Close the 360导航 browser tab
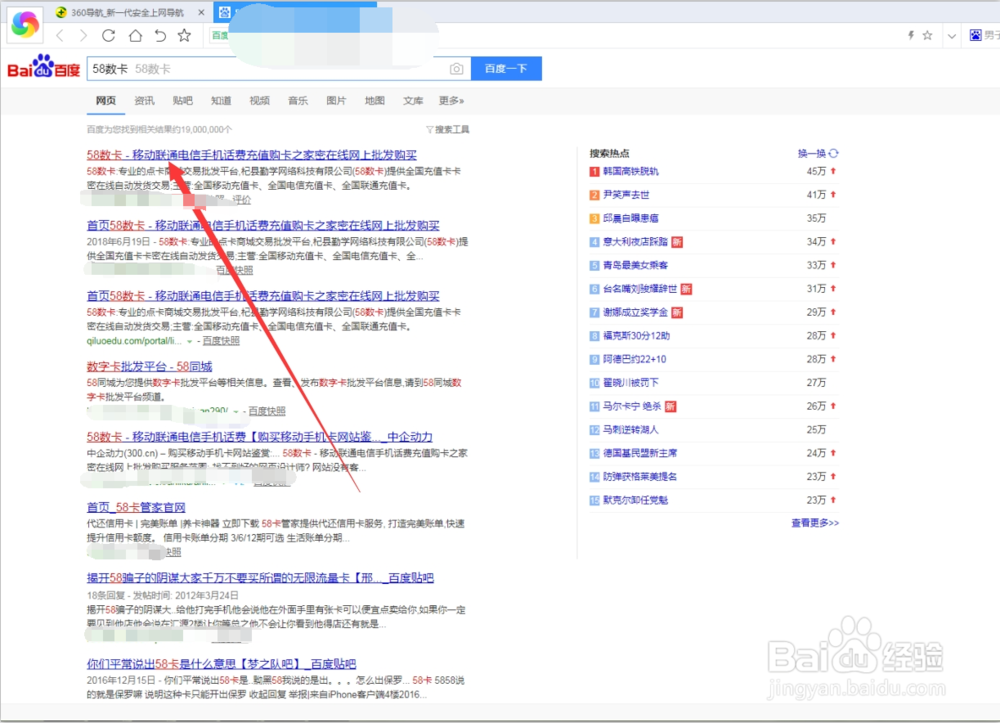Screen dimensions: 1000x723 tap(201, 12)
